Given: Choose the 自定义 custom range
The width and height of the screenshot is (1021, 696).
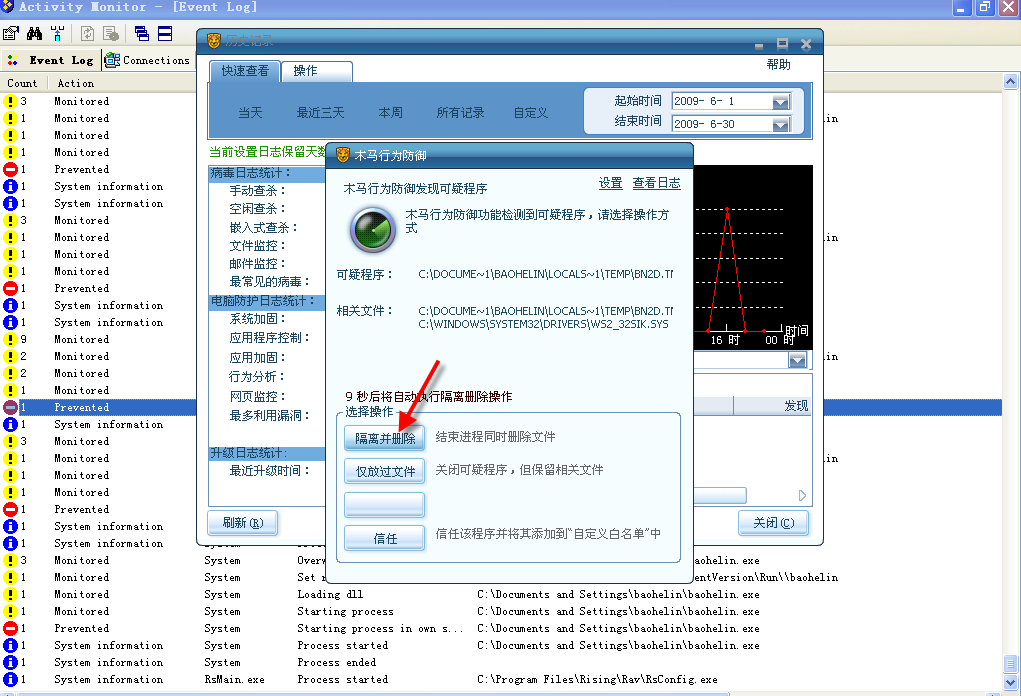Looking at the screenshot, I should (x=531, y=113).
